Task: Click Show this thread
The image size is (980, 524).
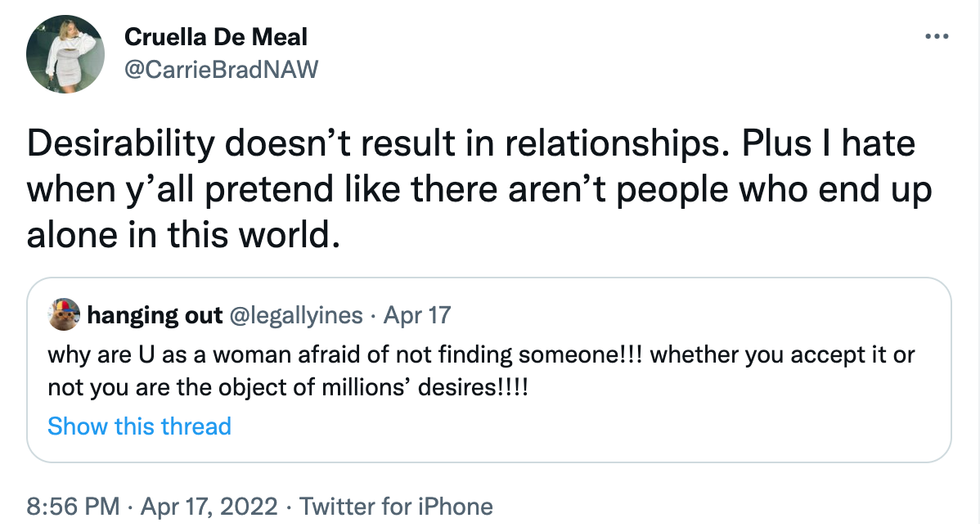Action: 139,426
